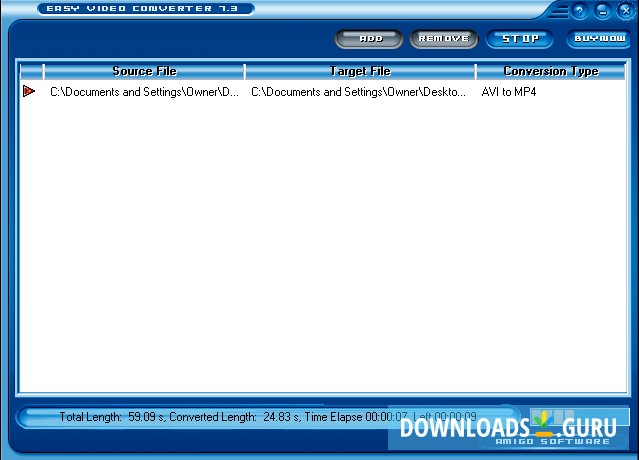
Task: Close Easy Video Converter with X icon
Action: pyautogui.click(x=626, y=10)
